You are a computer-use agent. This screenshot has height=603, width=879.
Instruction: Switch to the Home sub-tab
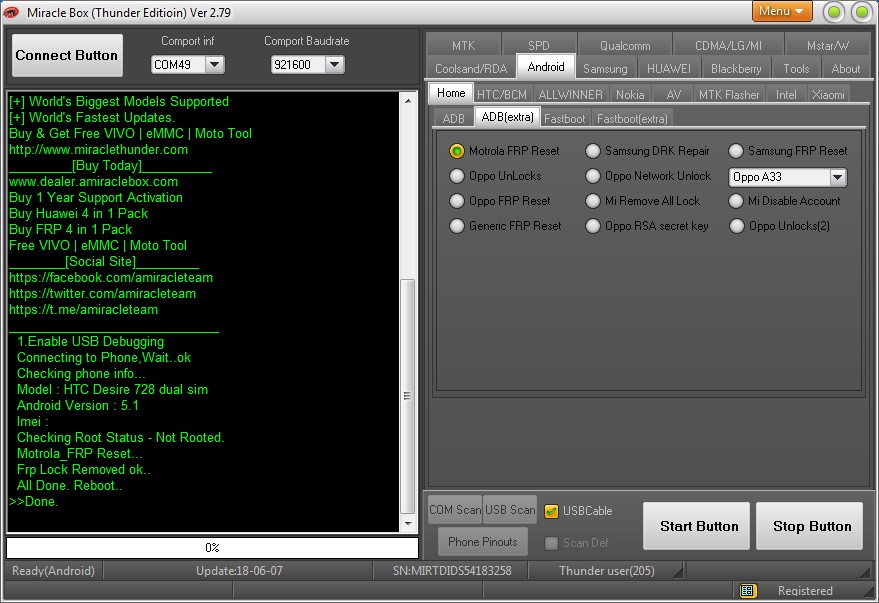[x=451, y=93]
